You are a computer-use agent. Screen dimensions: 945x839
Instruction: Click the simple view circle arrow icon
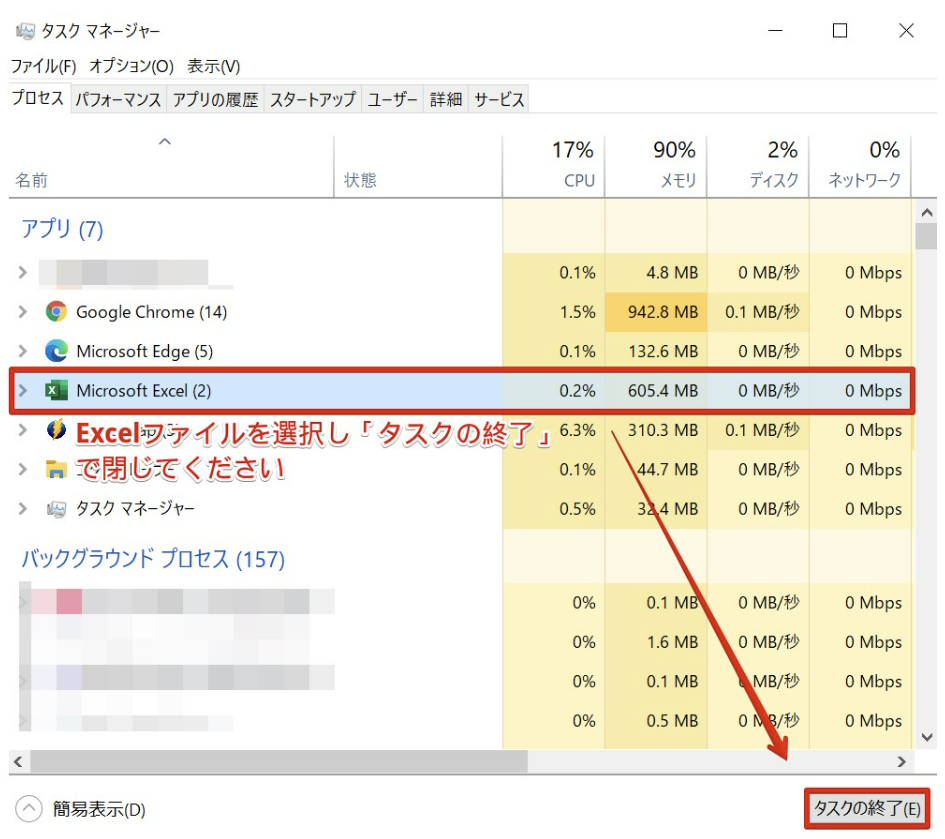tap(30, 809)
